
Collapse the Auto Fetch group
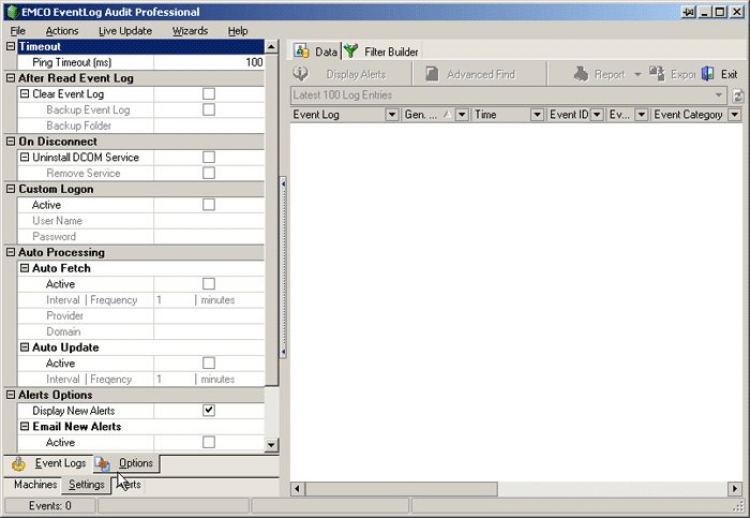tap(24, 268)
